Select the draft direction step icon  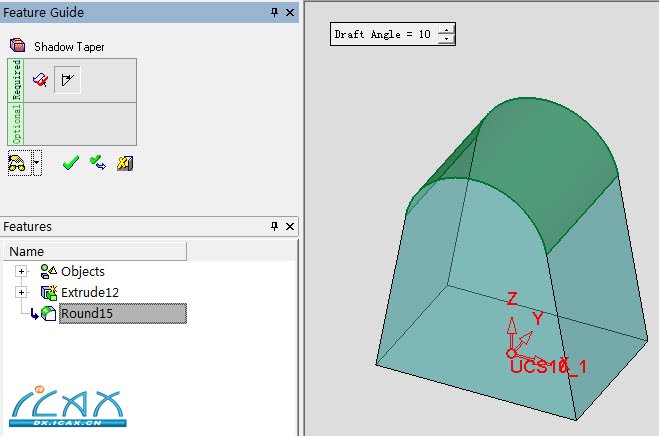[67, 80]
